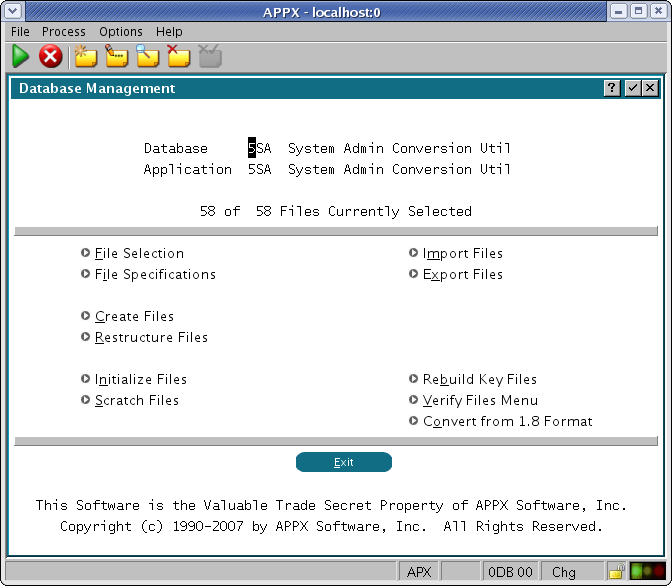This screenshot has width=672, height=586.
Task: Open the Help menu
Action: click(x=169, y=32)
